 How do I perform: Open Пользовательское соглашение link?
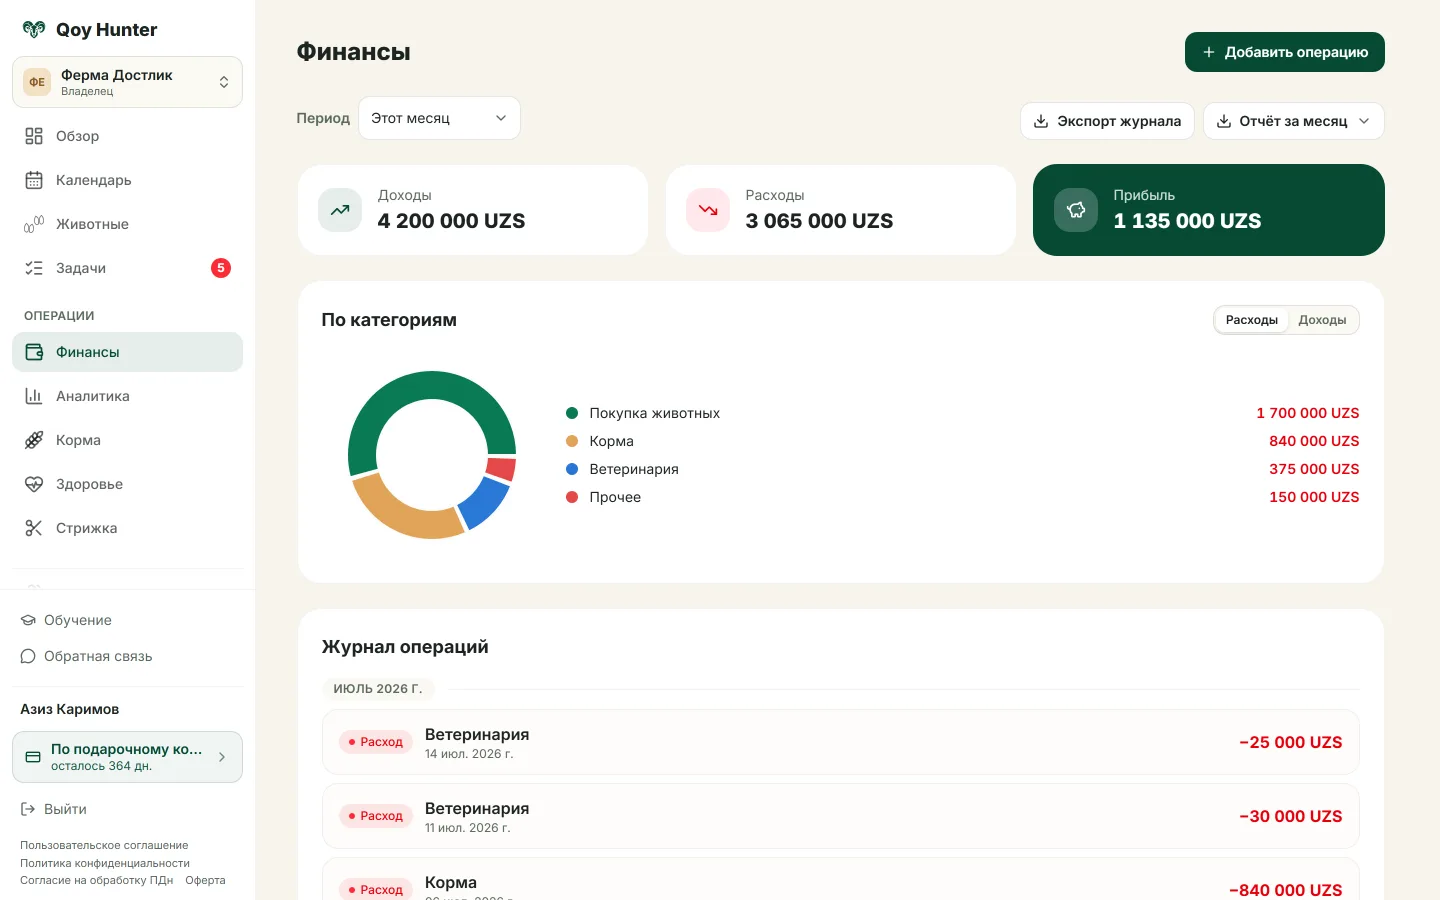[104, 845]
